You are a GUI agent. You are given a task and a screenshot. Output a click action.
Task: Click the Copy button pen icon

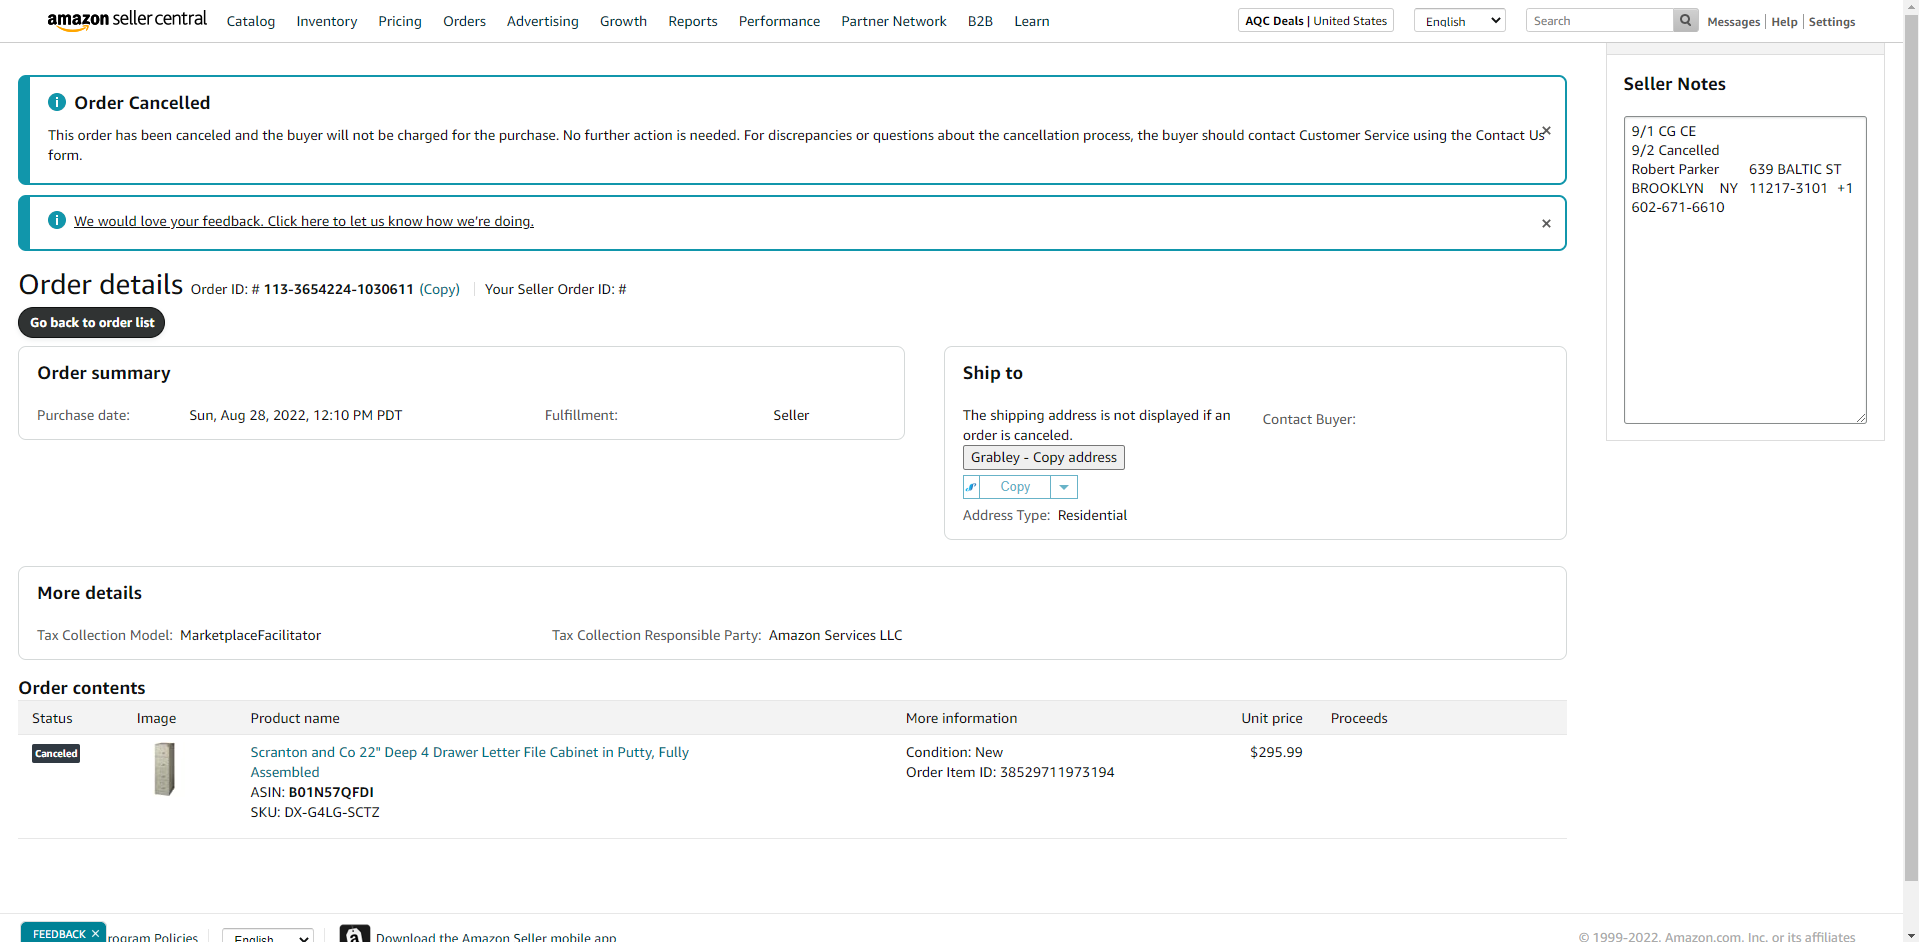tap(971, 487)
